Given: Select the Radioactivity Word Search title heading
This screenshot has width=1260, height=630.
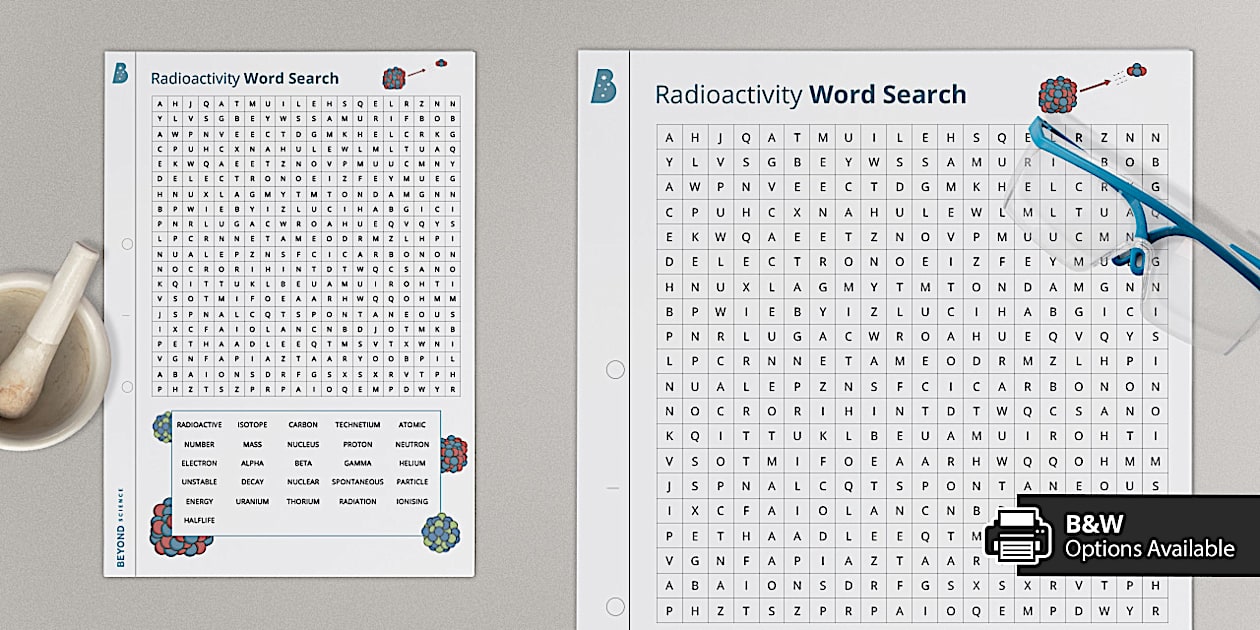Looking at the screenshot, I should click(810, 94).
